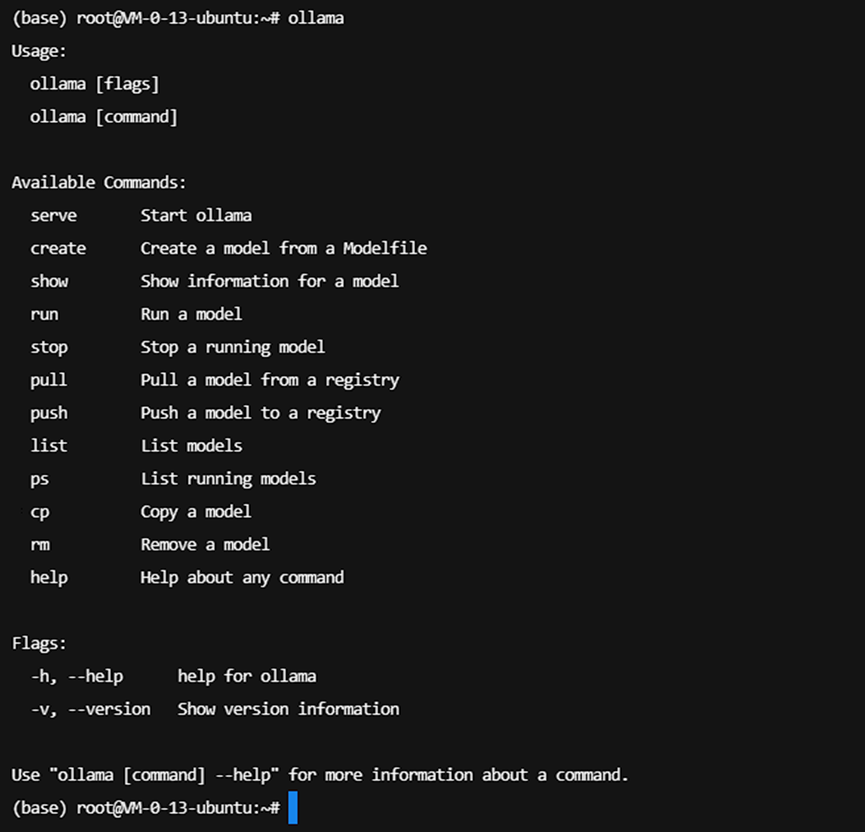
Task: Click the 'ps' command name
Action: [40, 479]
